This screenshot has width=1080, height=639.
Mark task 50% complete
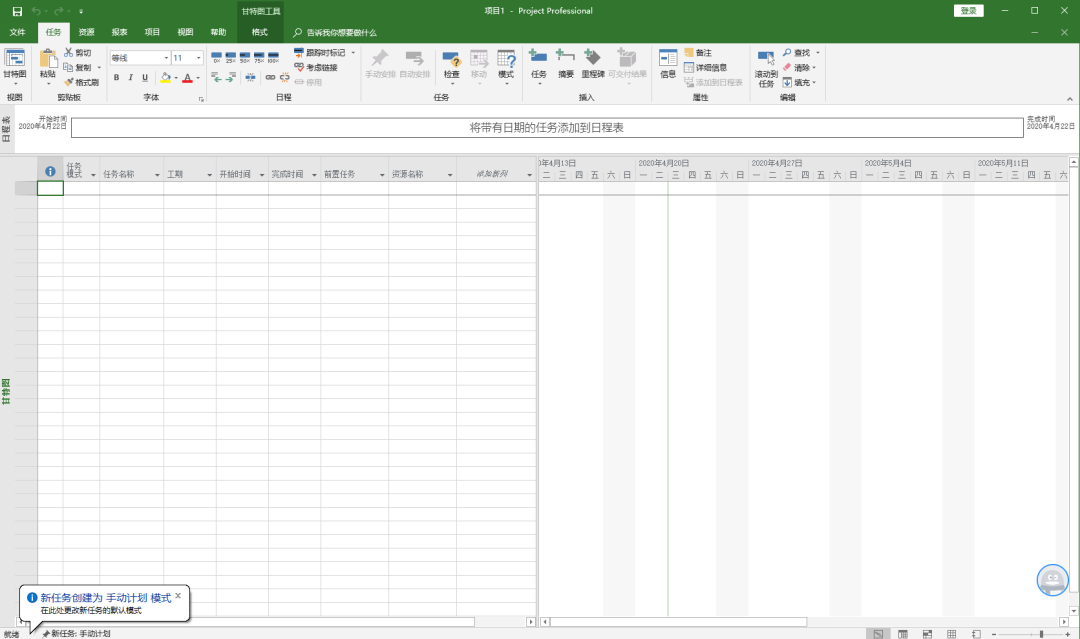click(245, 57)
